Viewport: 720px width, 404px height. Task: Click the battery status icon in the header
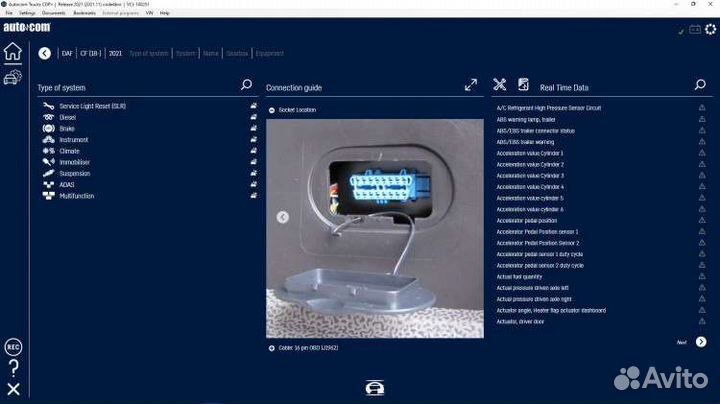point(695,29)
